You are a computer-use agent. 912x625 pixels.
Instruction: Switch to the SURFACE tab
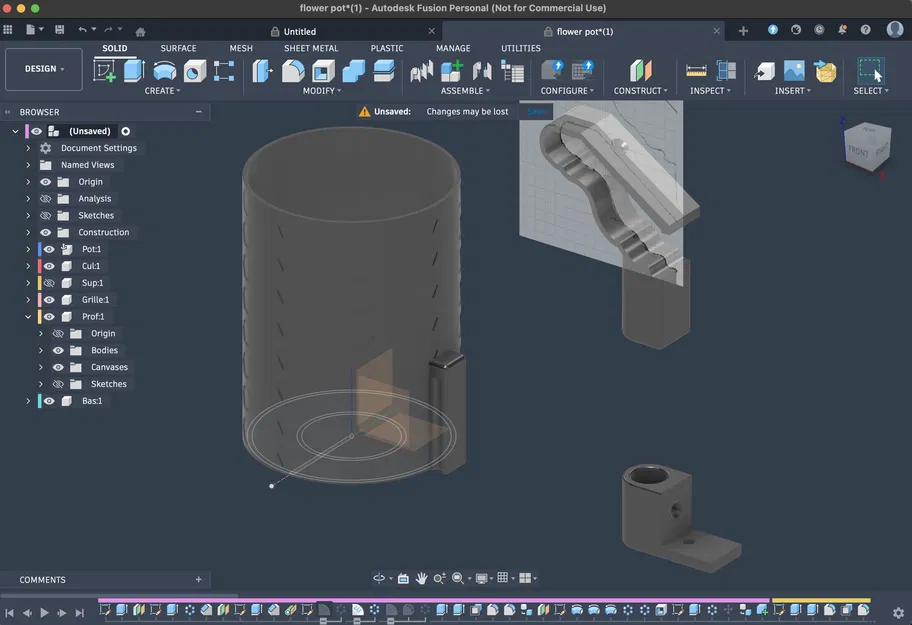178,48
